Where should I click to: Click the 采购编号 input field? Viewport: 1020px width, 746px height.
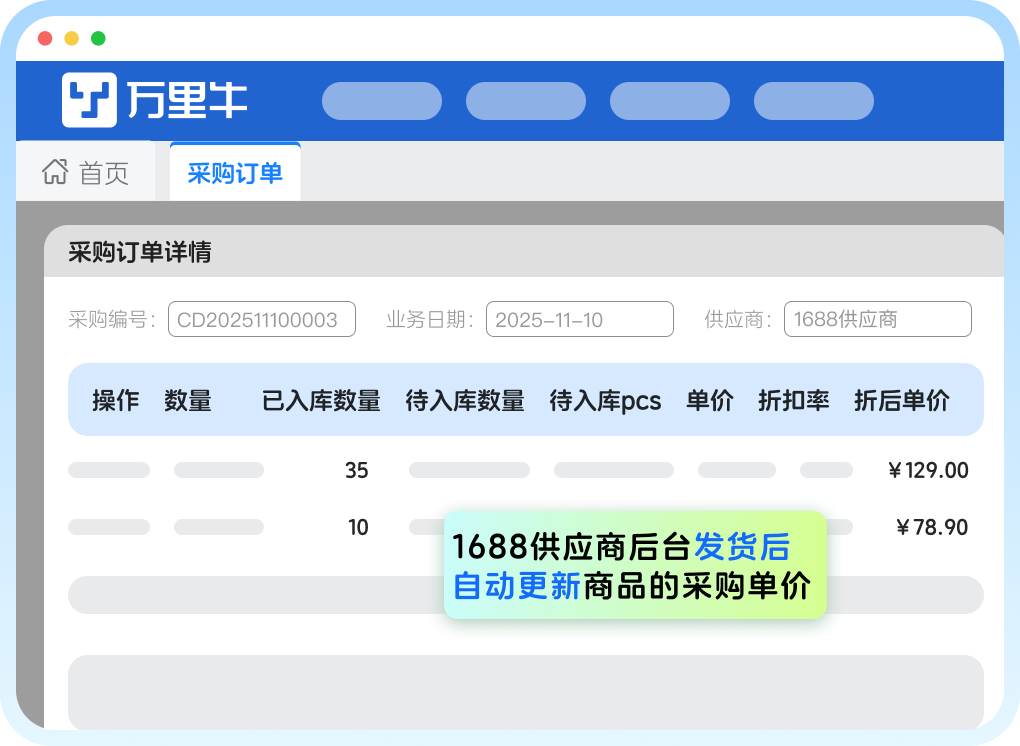coord(261,320)
